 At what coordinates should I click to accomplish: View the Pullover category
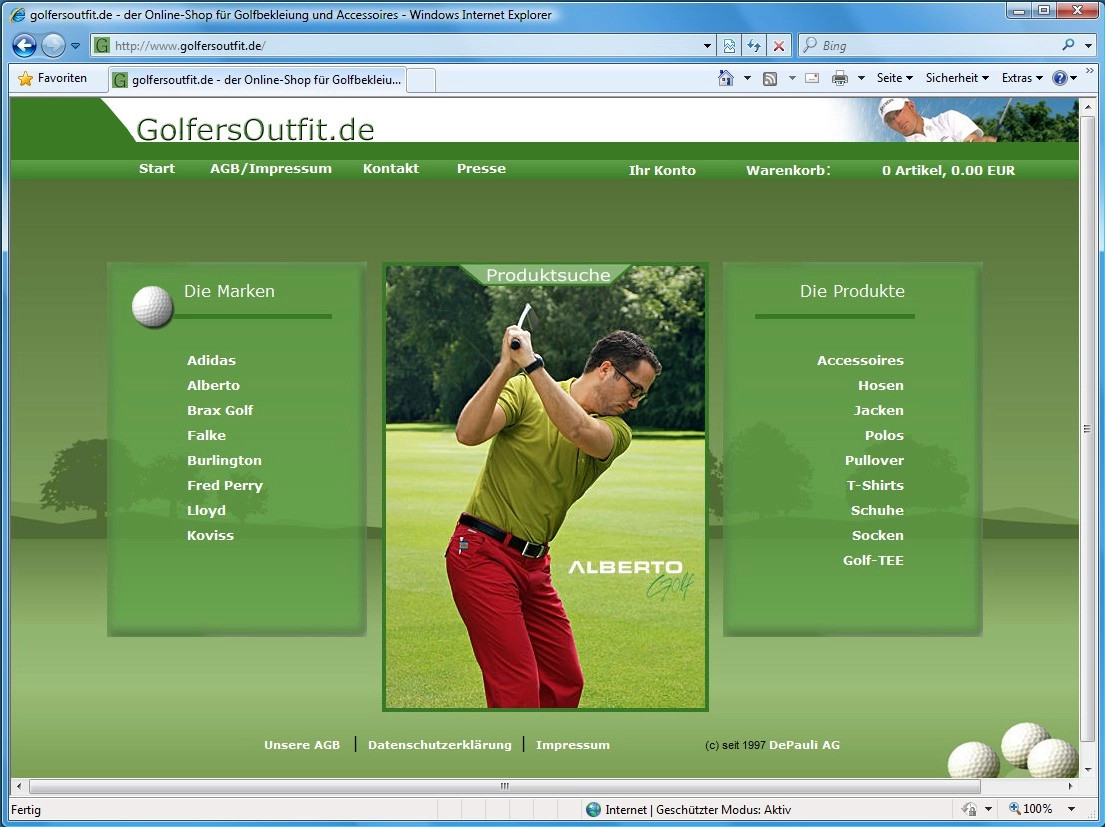pos(875,461)
